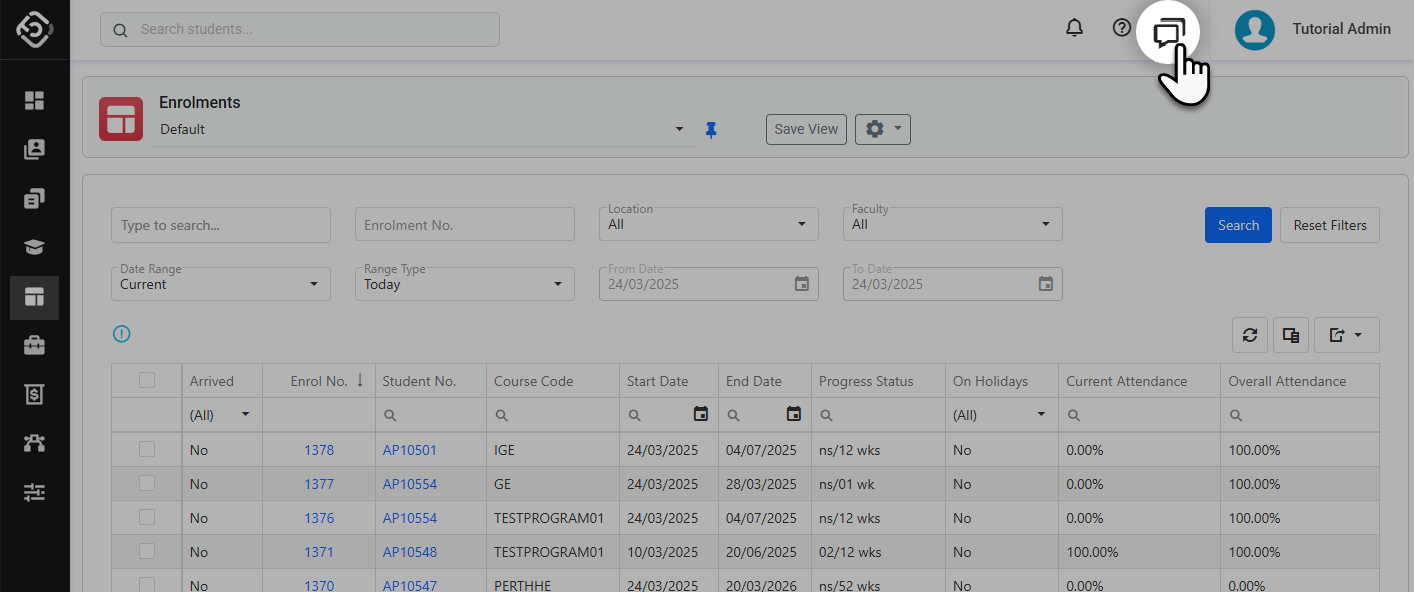The height and width of the screenshot is (592, 1414).
Task: Click the graduation cap sidebar icon
Action: click(x=35, y=248)
